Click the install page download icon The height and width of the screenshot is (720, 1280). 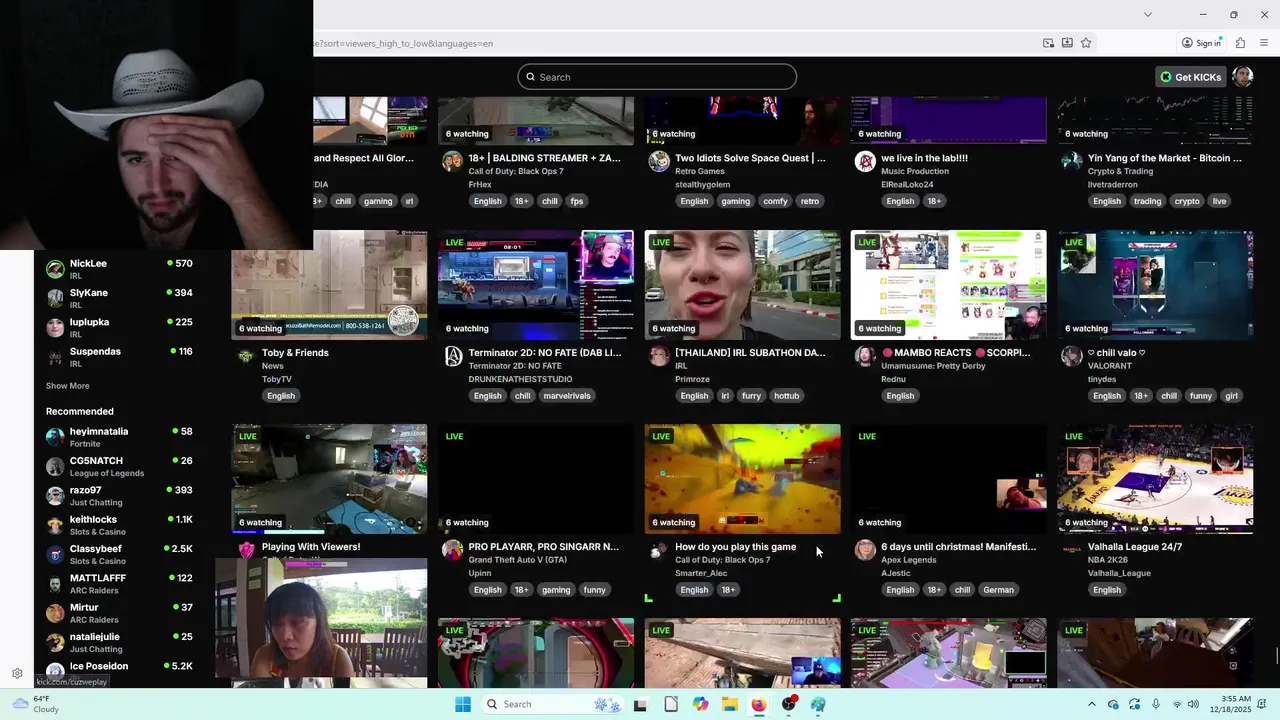pos(1067,43)
